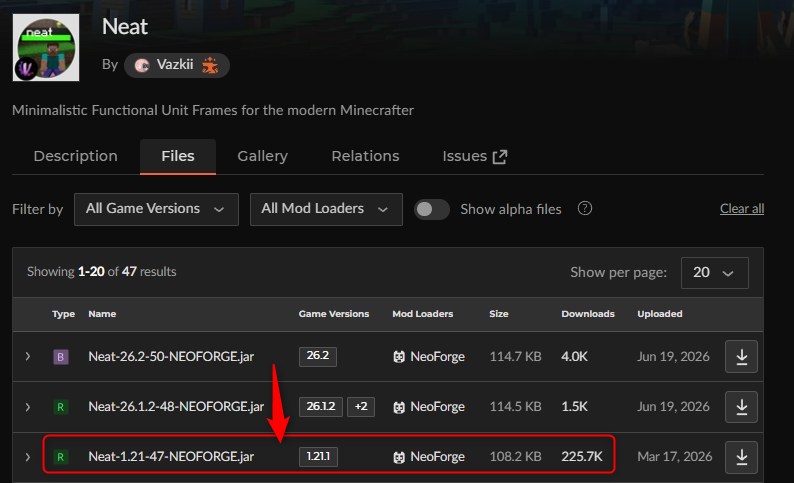Expand the Neat-26.2-50-NEOFORGE.jar row
Image resolution: width=794 pixels, height=483 pixels.
[x=28, y=356]
